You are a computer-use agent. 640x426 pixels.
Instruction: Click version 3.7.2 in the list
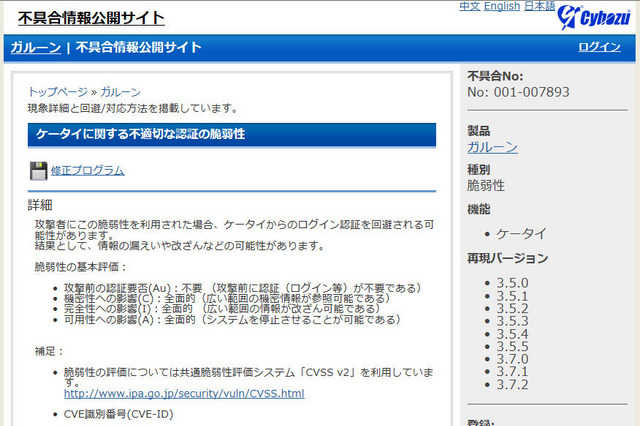pos(512,384)
